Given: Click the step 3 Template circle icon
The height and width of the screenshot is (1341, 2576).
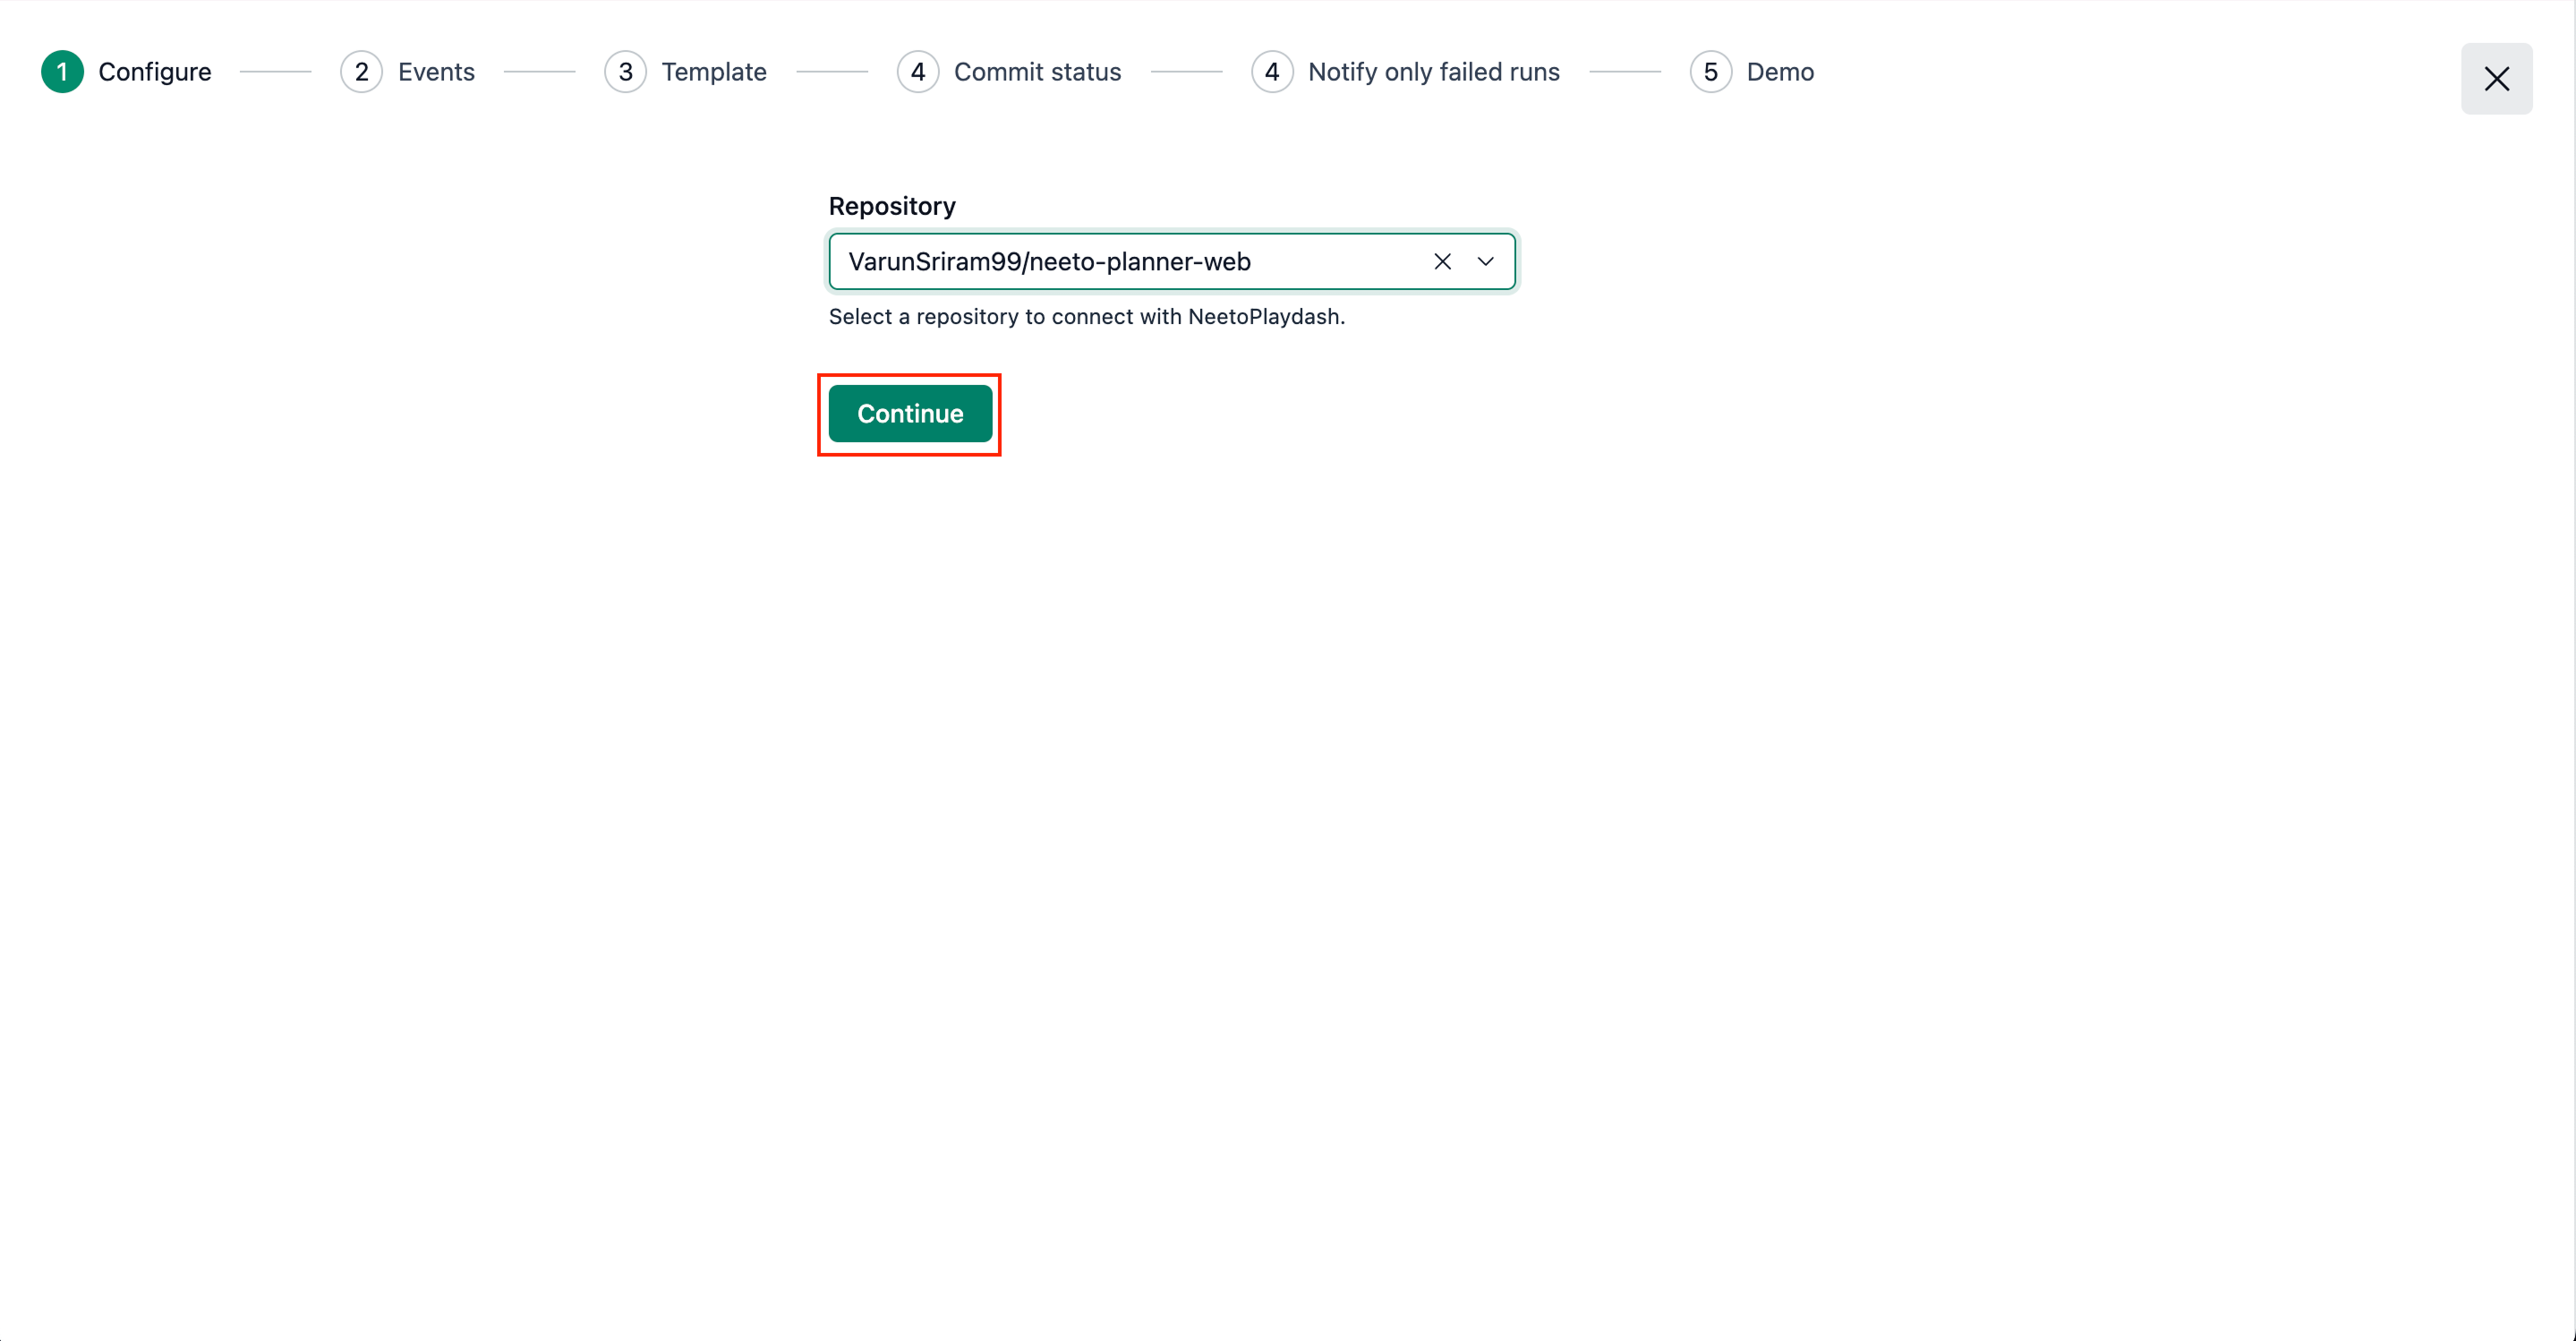Looking at the screenshot, I should click(625, 72).
